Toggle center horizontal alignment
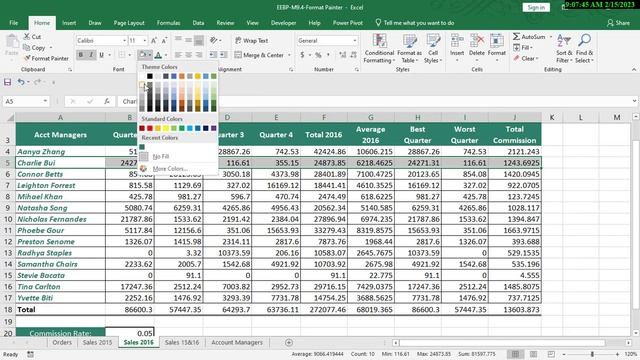 pyautogui.click(x=188, y=55)
